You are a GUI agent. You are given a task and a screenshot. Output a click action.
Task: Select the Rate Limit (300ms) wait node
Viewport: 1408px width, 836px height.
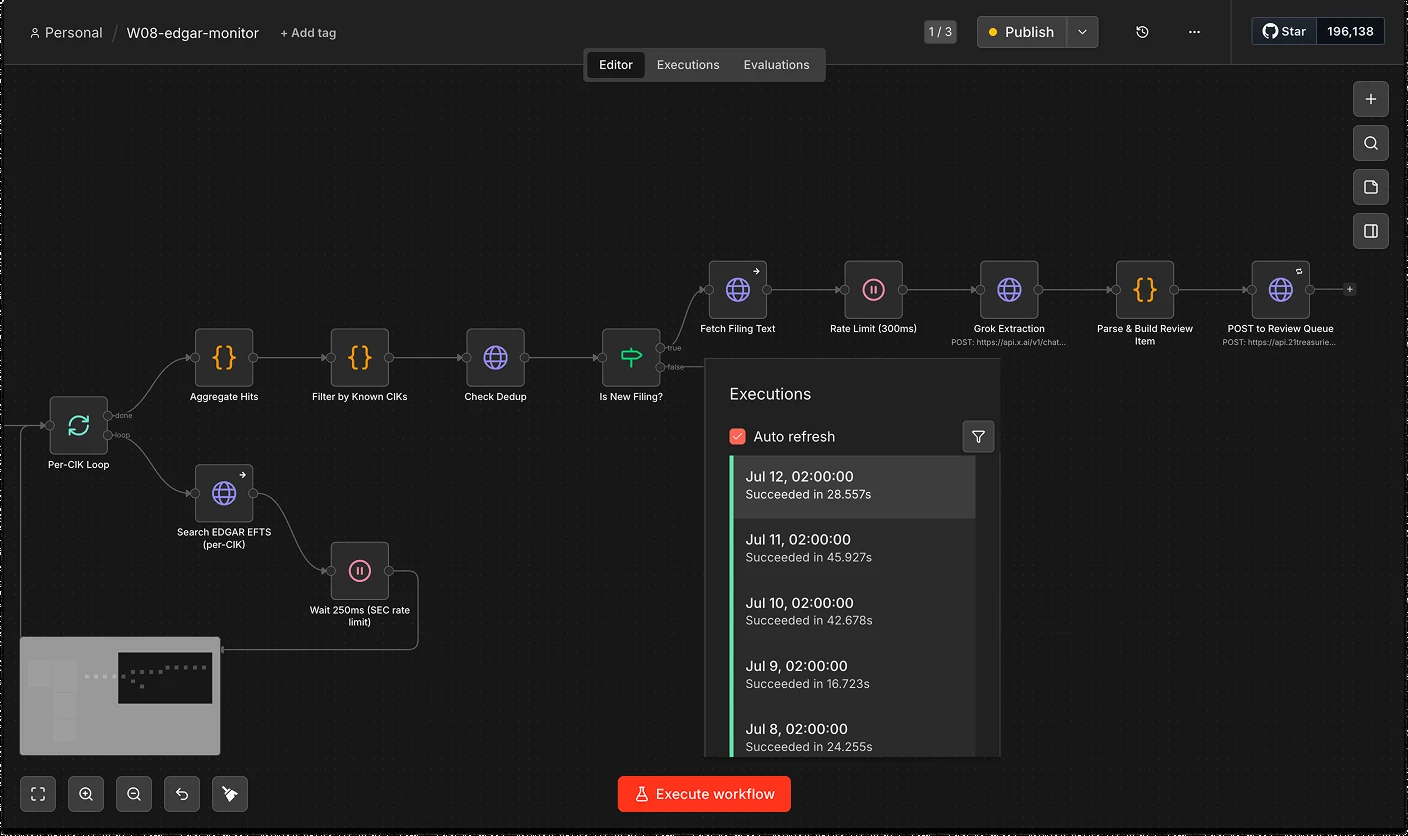(873, 290)
